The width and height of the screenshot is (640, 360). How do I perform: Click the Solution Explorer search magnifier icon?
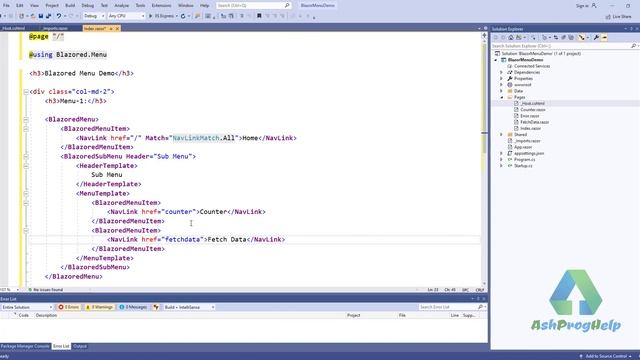pyautogui.click(x=633, y=46)
